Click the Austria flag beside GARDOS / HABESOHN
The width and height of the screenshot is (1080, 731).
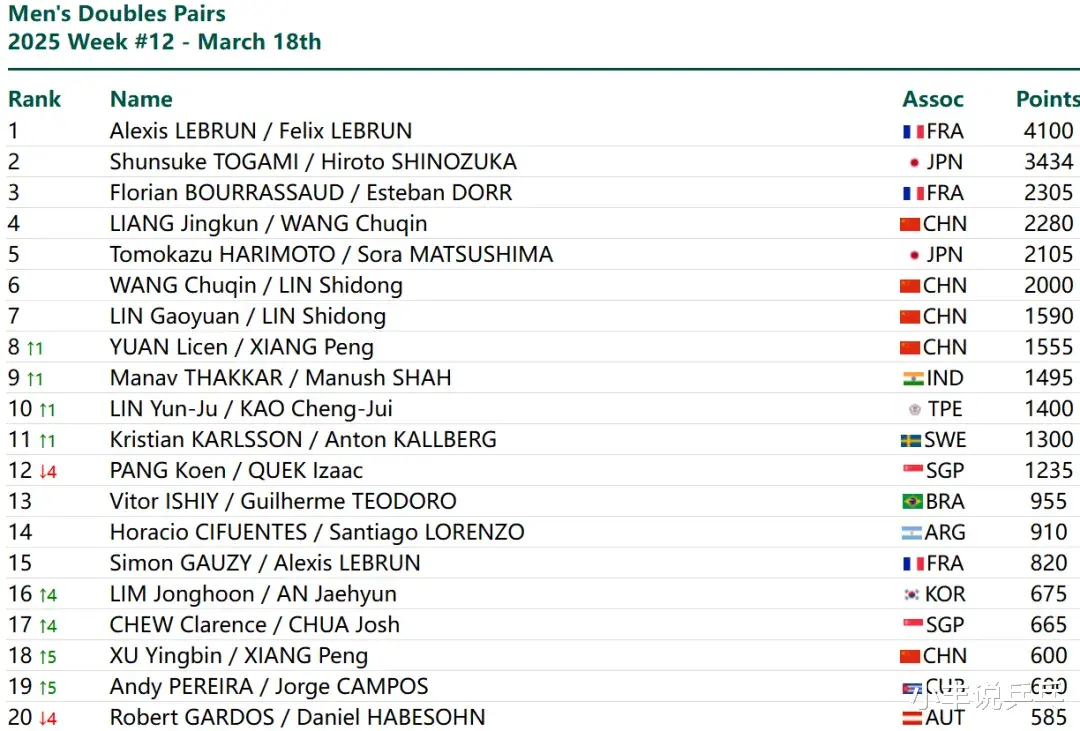point(912,718)
